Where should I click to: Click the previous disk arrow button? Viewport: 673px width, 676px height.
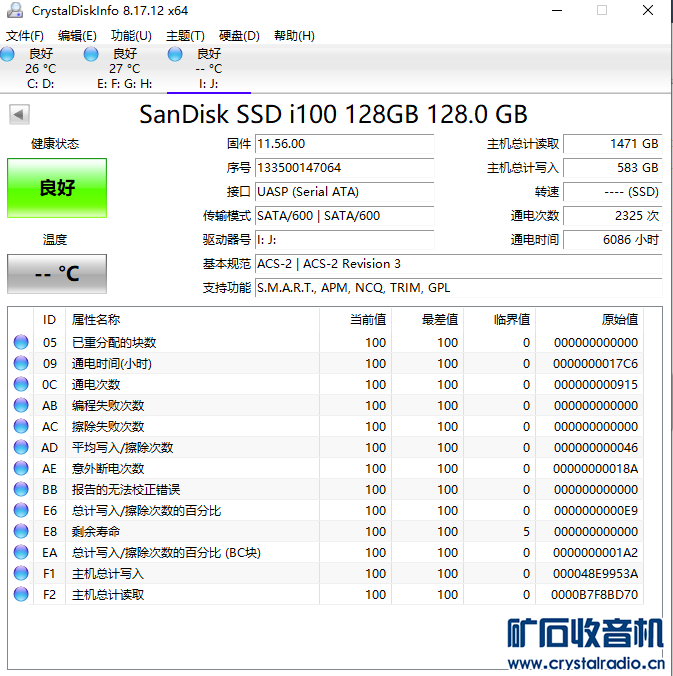click(19, 114)
